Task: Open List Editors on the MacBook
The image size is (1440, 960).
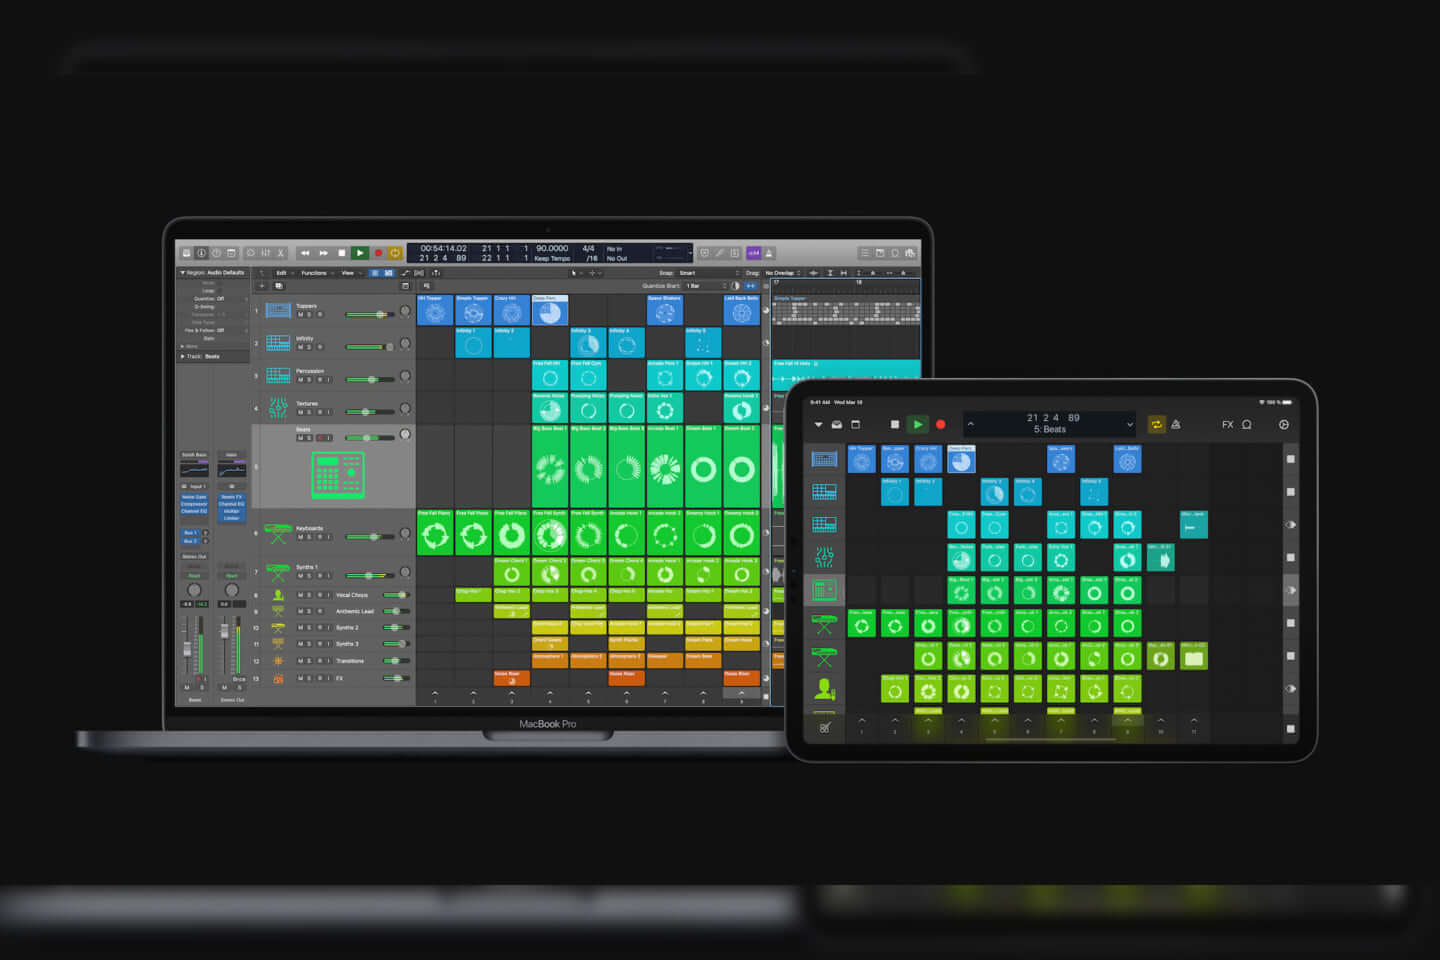Action: pyautogui.click(x=866, y=253)
